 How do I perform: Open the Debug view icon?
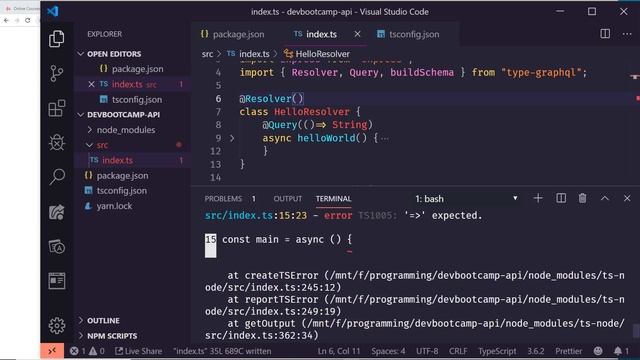point(57,142)
